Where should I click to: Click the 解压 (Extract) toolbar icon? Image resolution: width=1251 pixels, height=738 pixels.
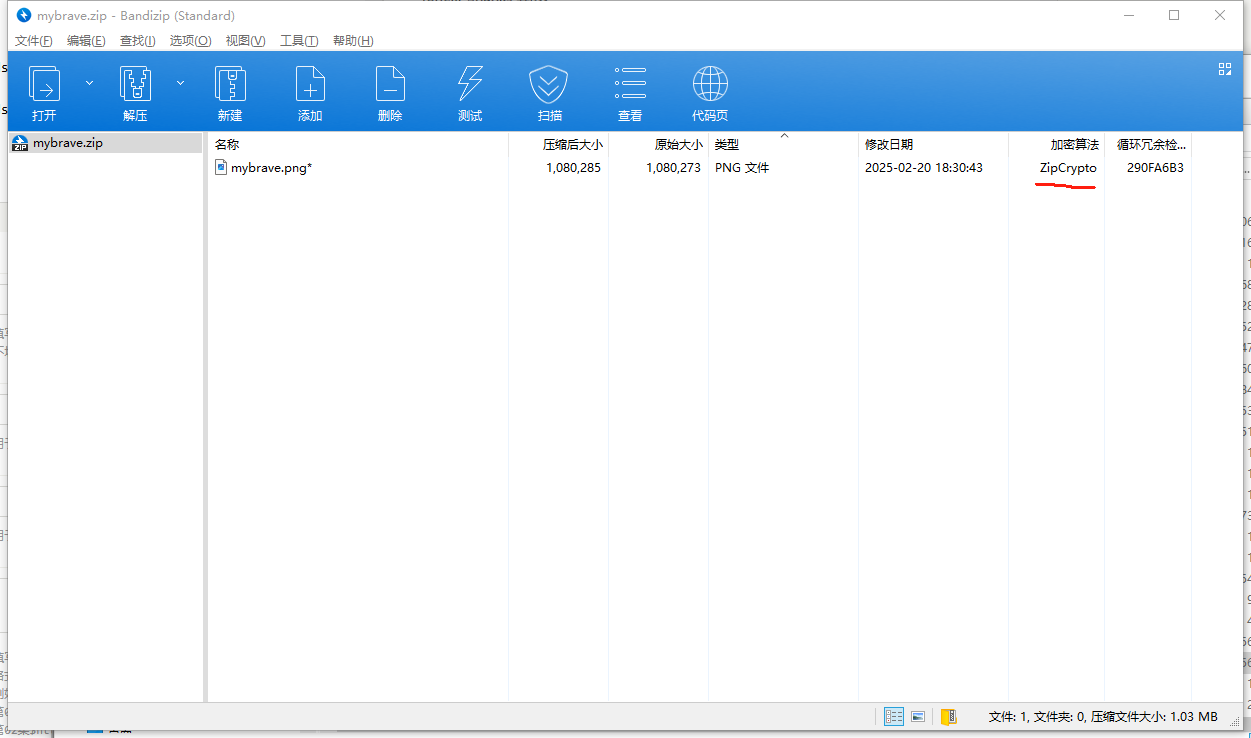click(x=135, y=84)
